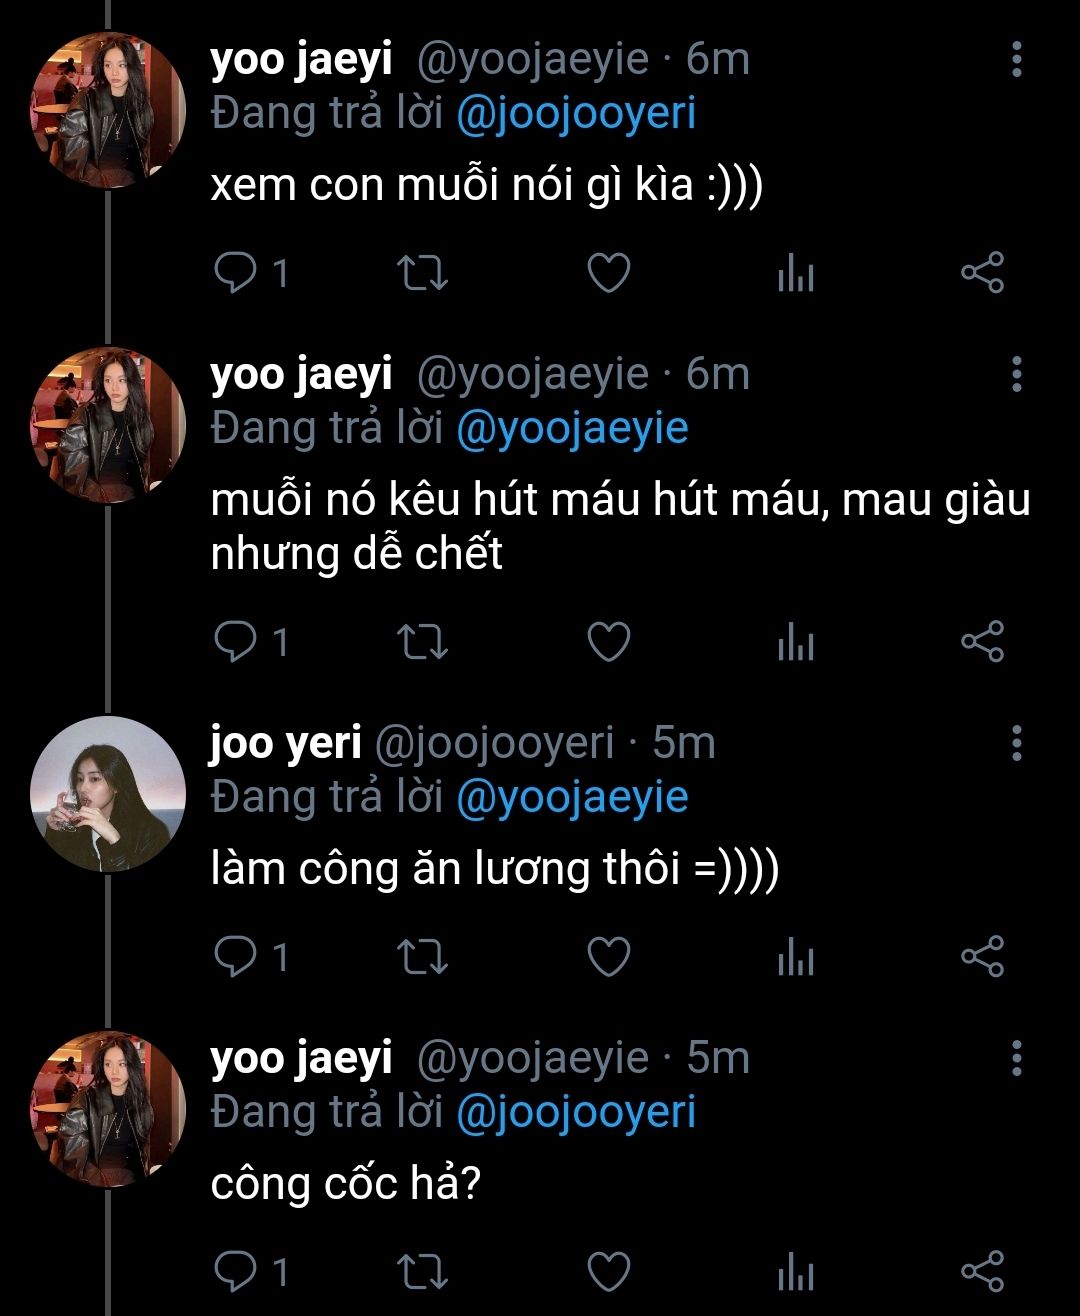Retweet the "muỗi nó kêu hút máu" tweet

pos(422,642)
